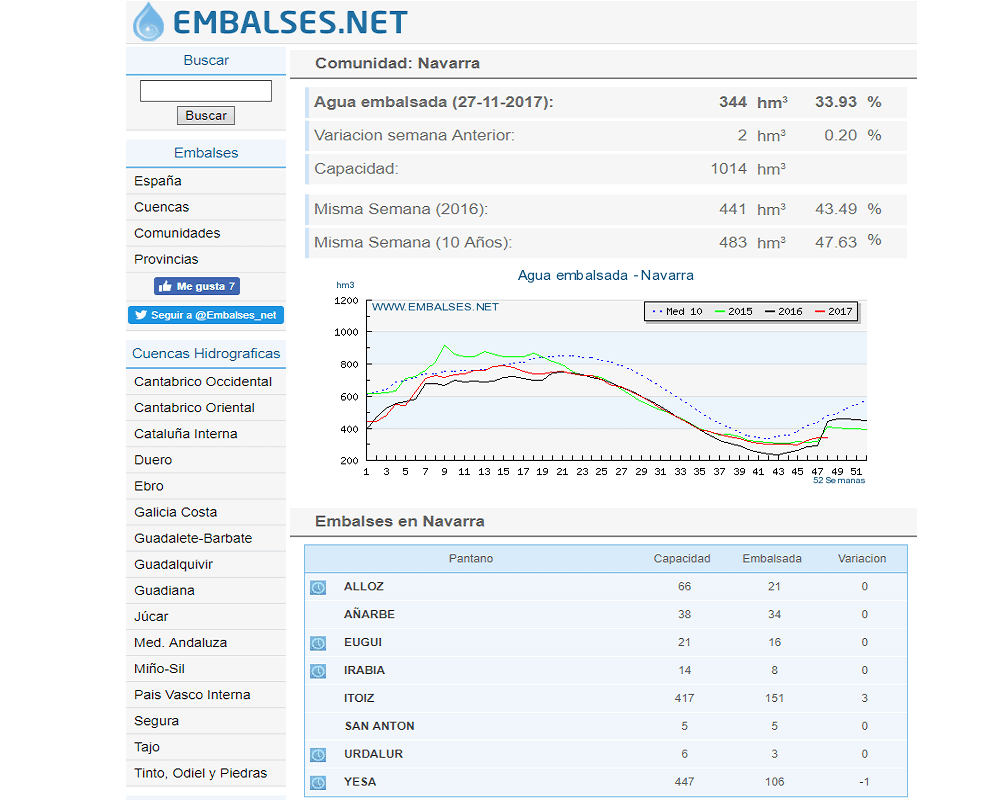
Task: Click the Embalses.net water drop logo
Action: (150, 22)
